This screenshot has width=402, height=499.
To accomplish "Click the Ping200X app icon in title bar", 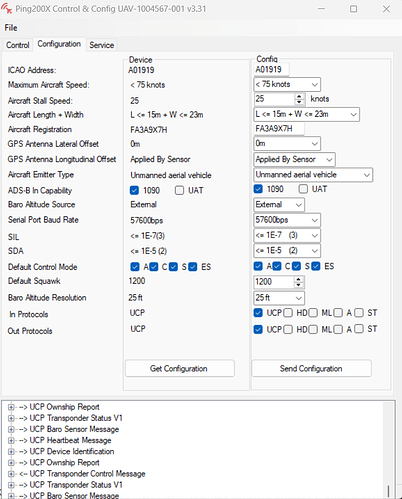I will [7, 8].
